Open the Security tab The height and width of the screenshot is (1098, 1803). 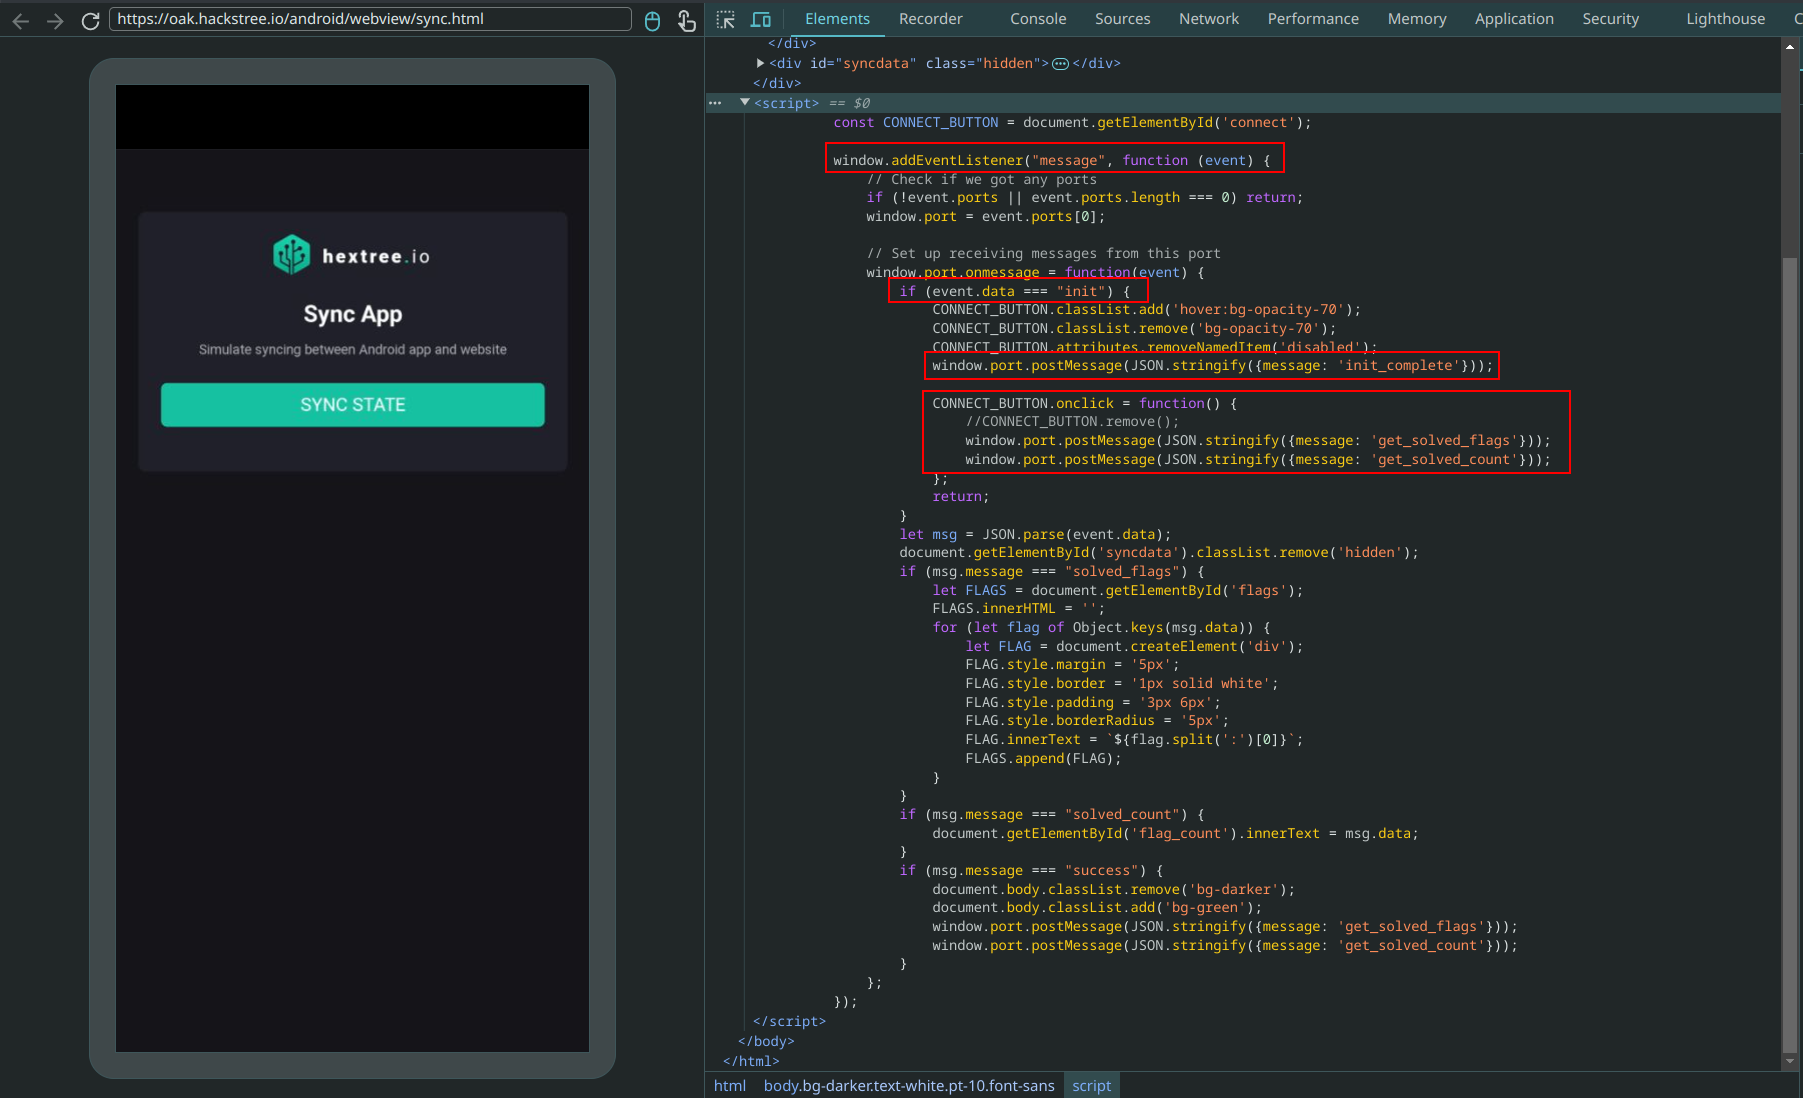[x=1610, y=19]
